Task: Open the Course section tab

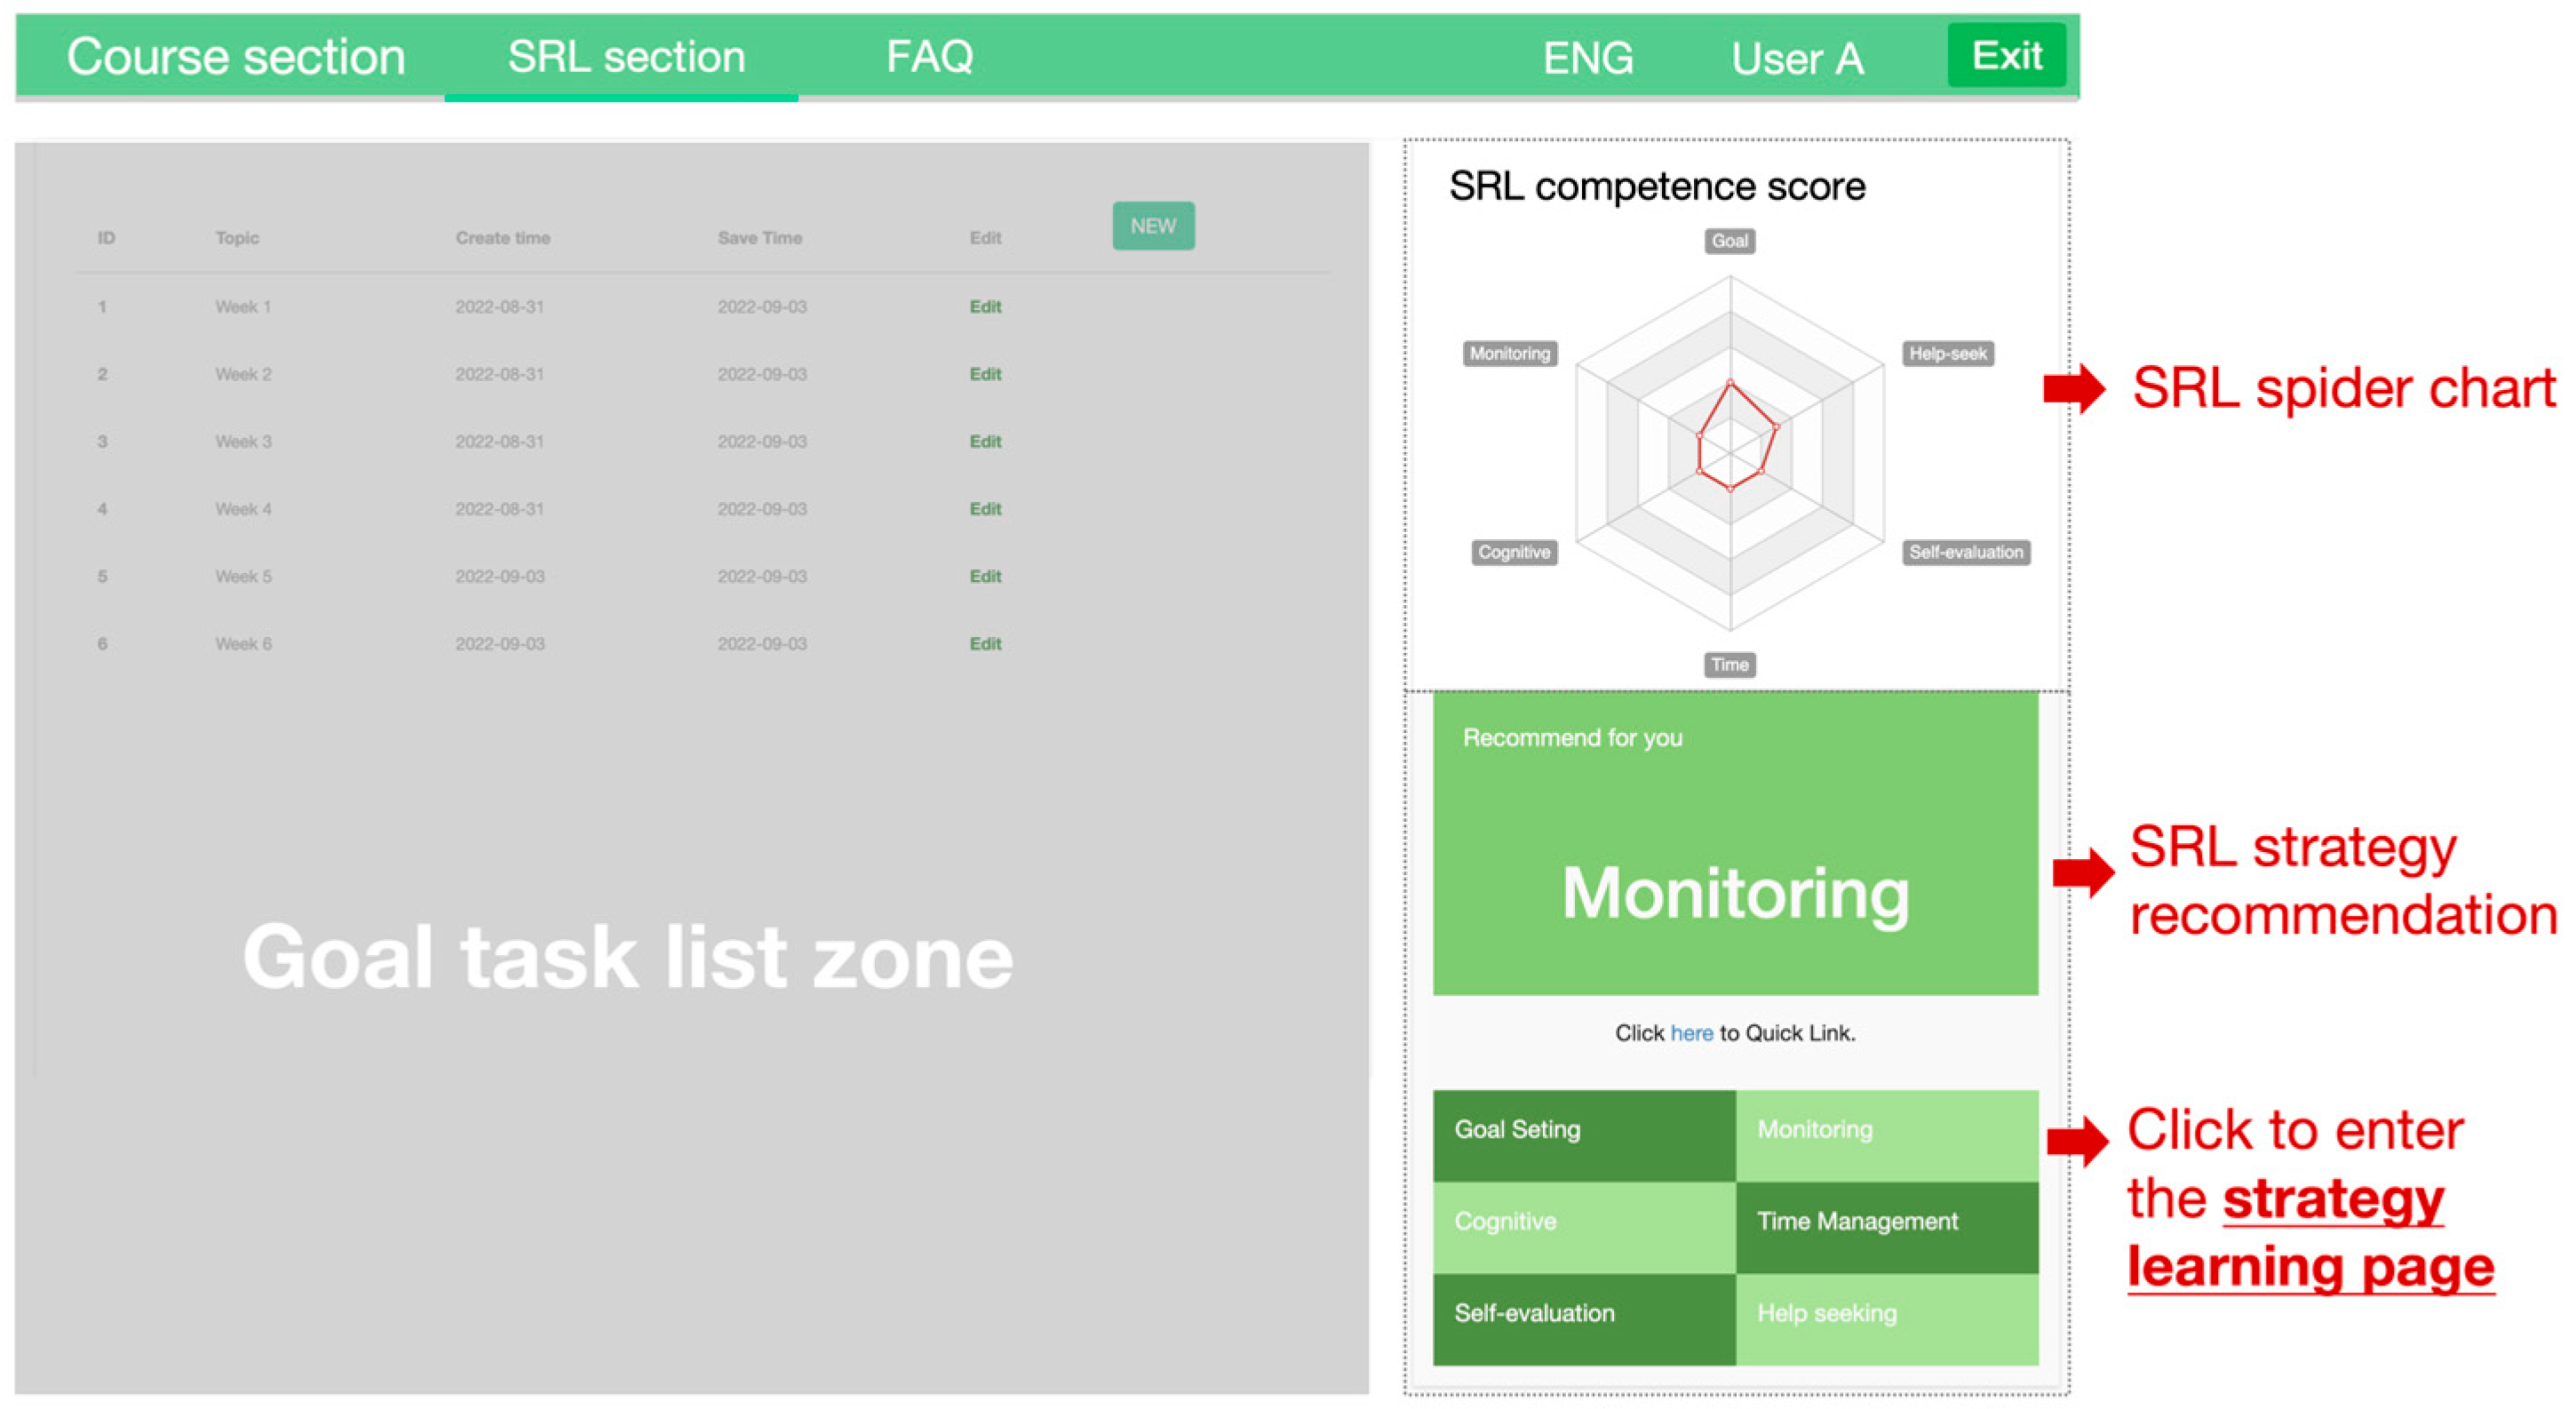Action: pos(236,57)
